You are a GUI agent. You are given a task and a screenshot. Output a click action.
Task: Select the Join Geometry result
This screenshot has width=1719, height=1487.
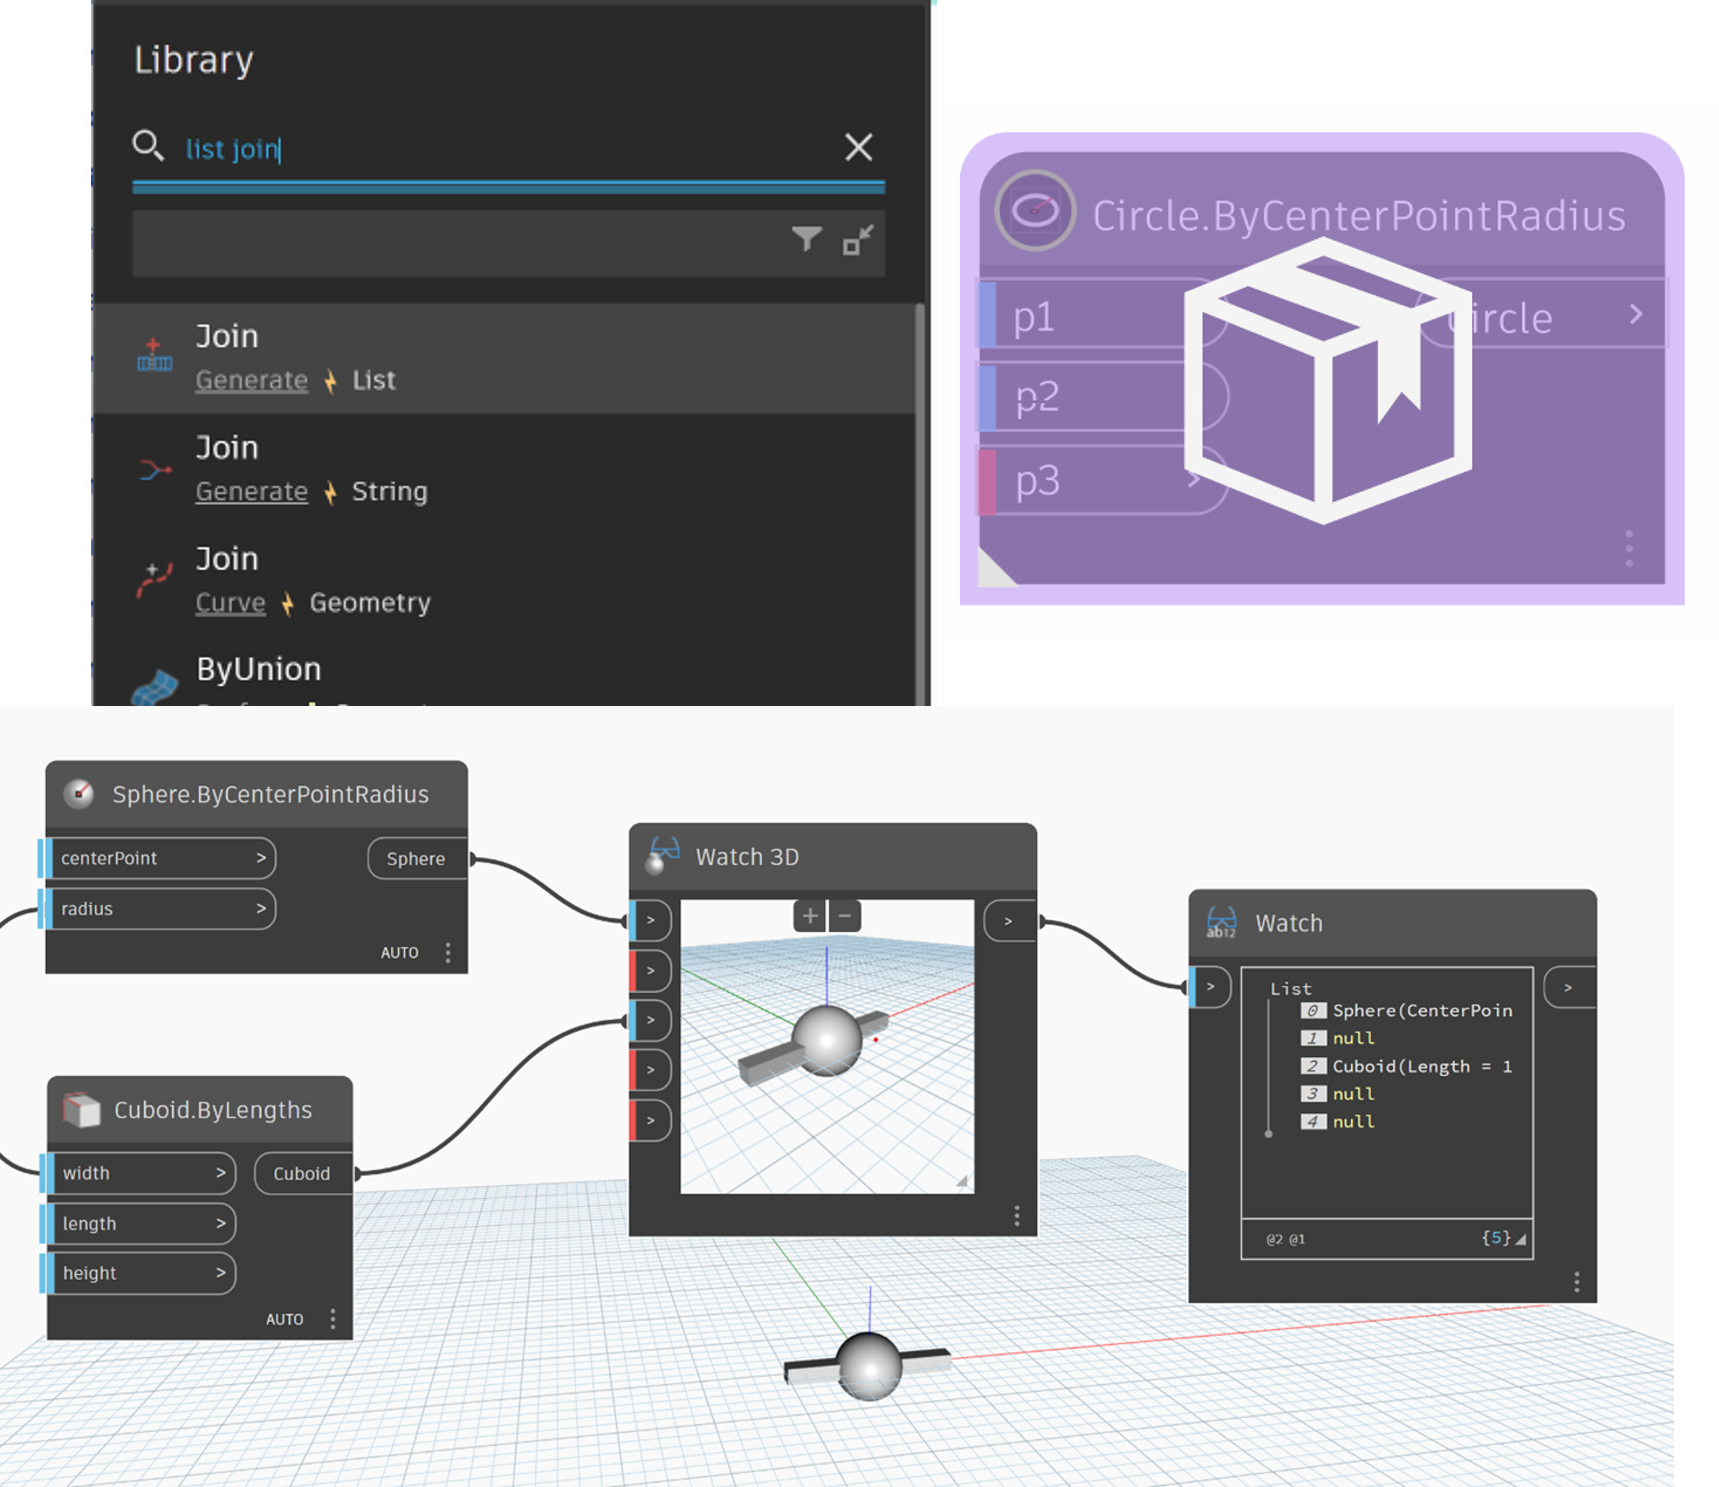click(x=506, y=580)
